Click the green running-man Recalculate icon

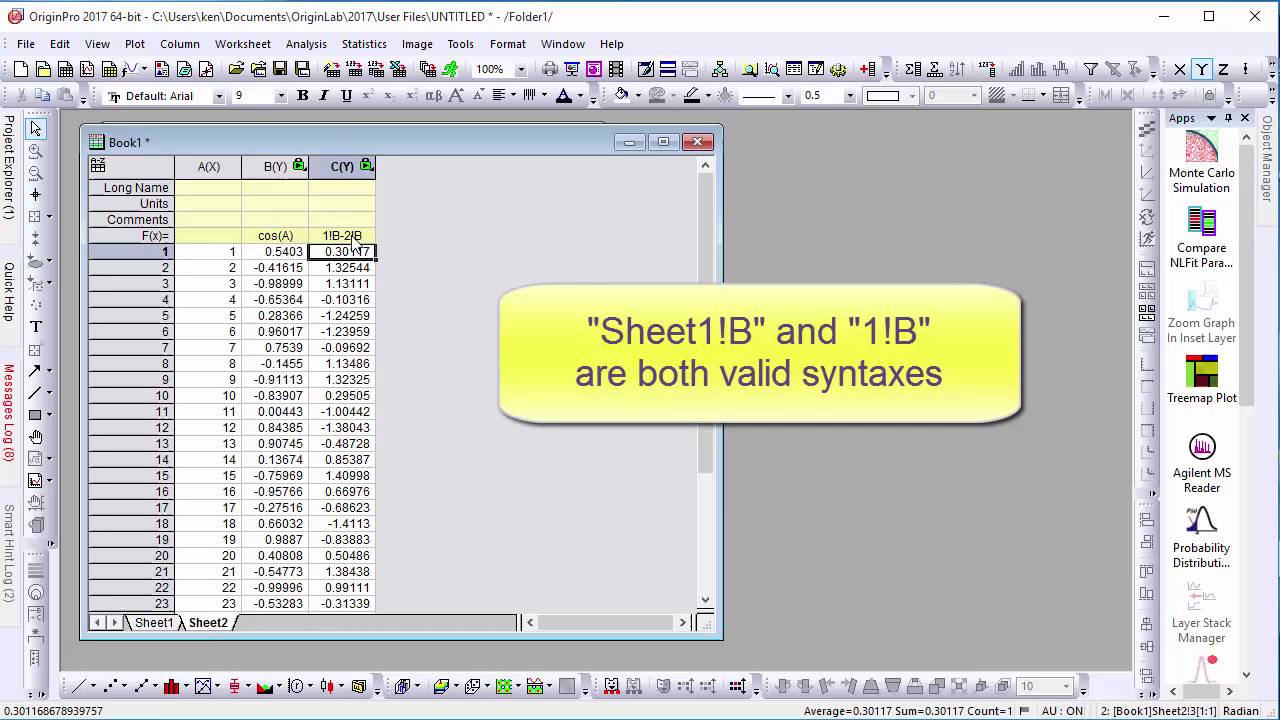click(451, 69)
